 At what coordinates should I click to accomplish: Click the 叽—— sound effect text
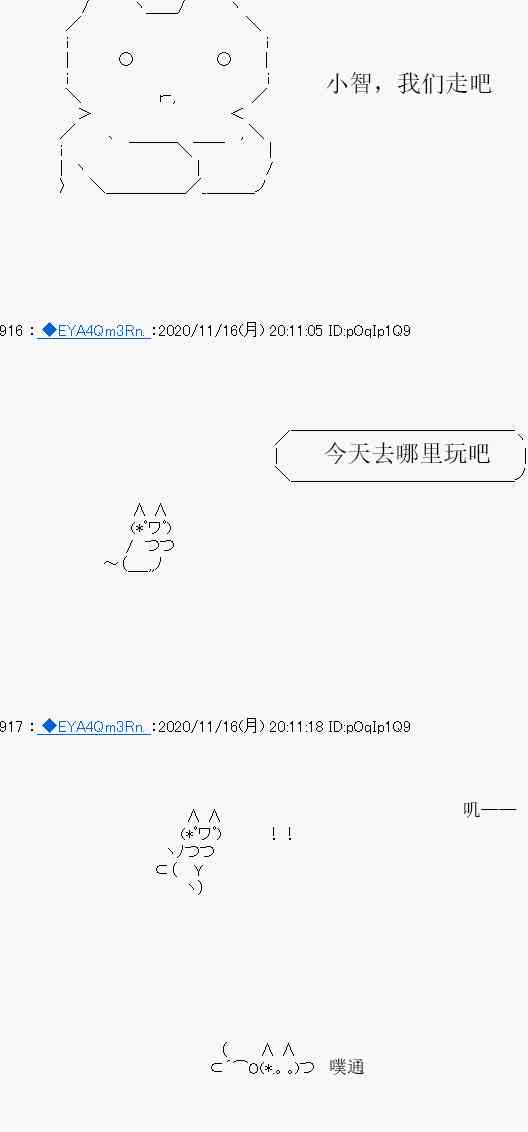[490, 809]
